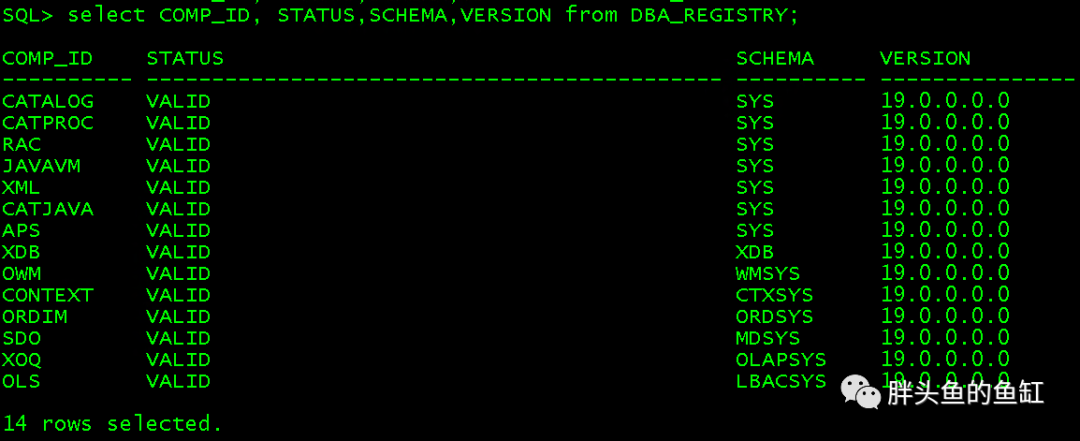Viewport: 1080px width, 441px height.
Task: Click the CONTEXT component entry
Action: click(x=48, y=295)
